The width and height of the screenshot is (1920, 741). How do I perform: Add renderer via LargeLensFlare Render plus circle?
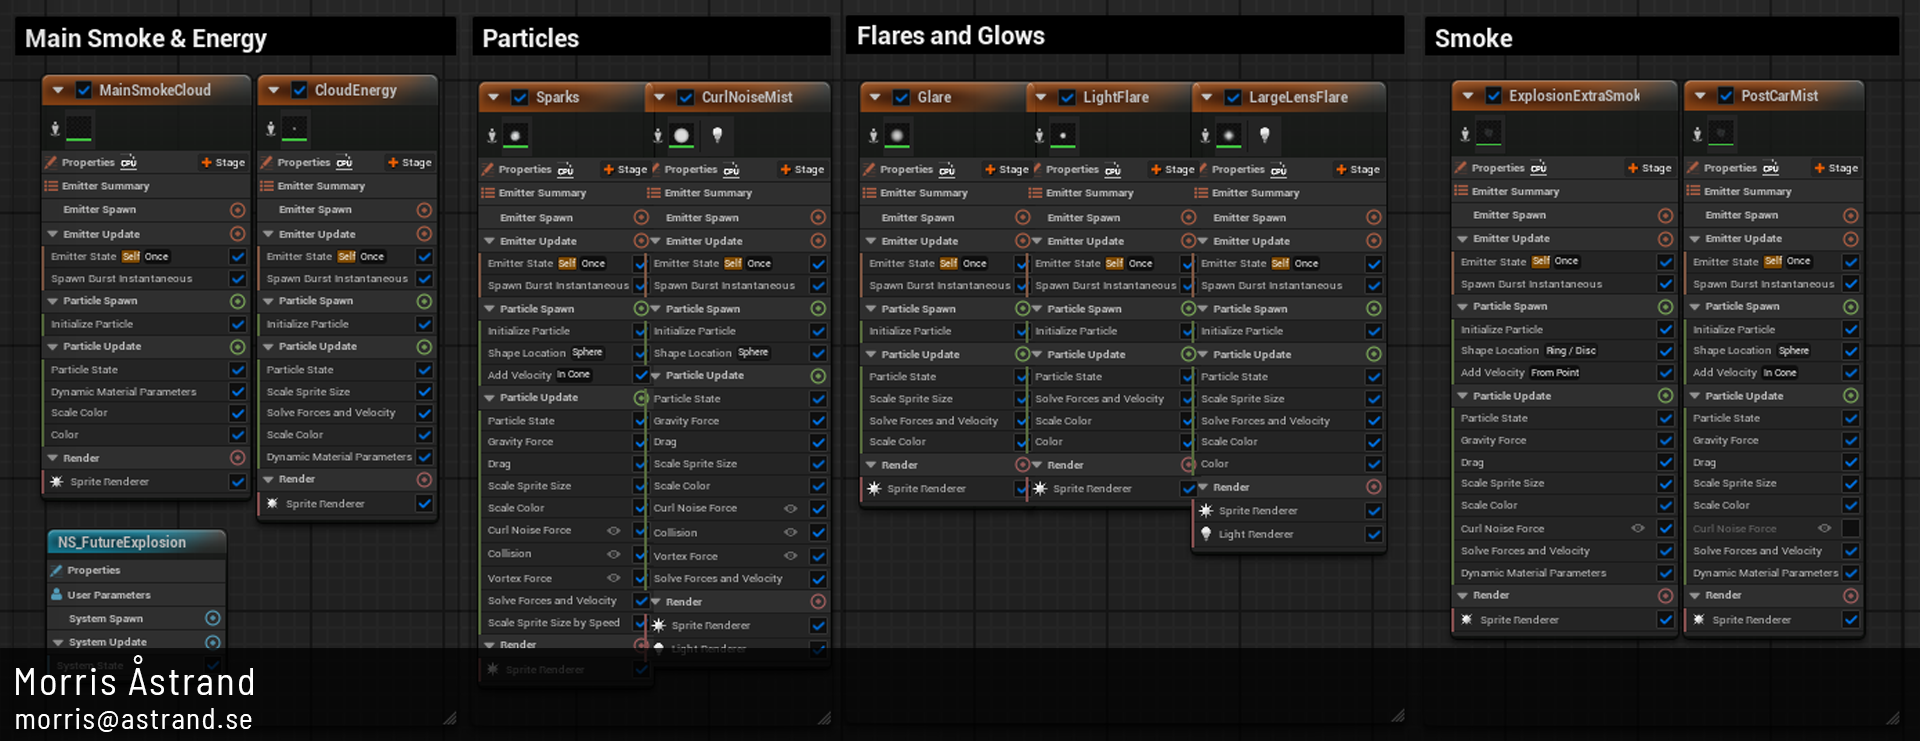pos(1374,487)
